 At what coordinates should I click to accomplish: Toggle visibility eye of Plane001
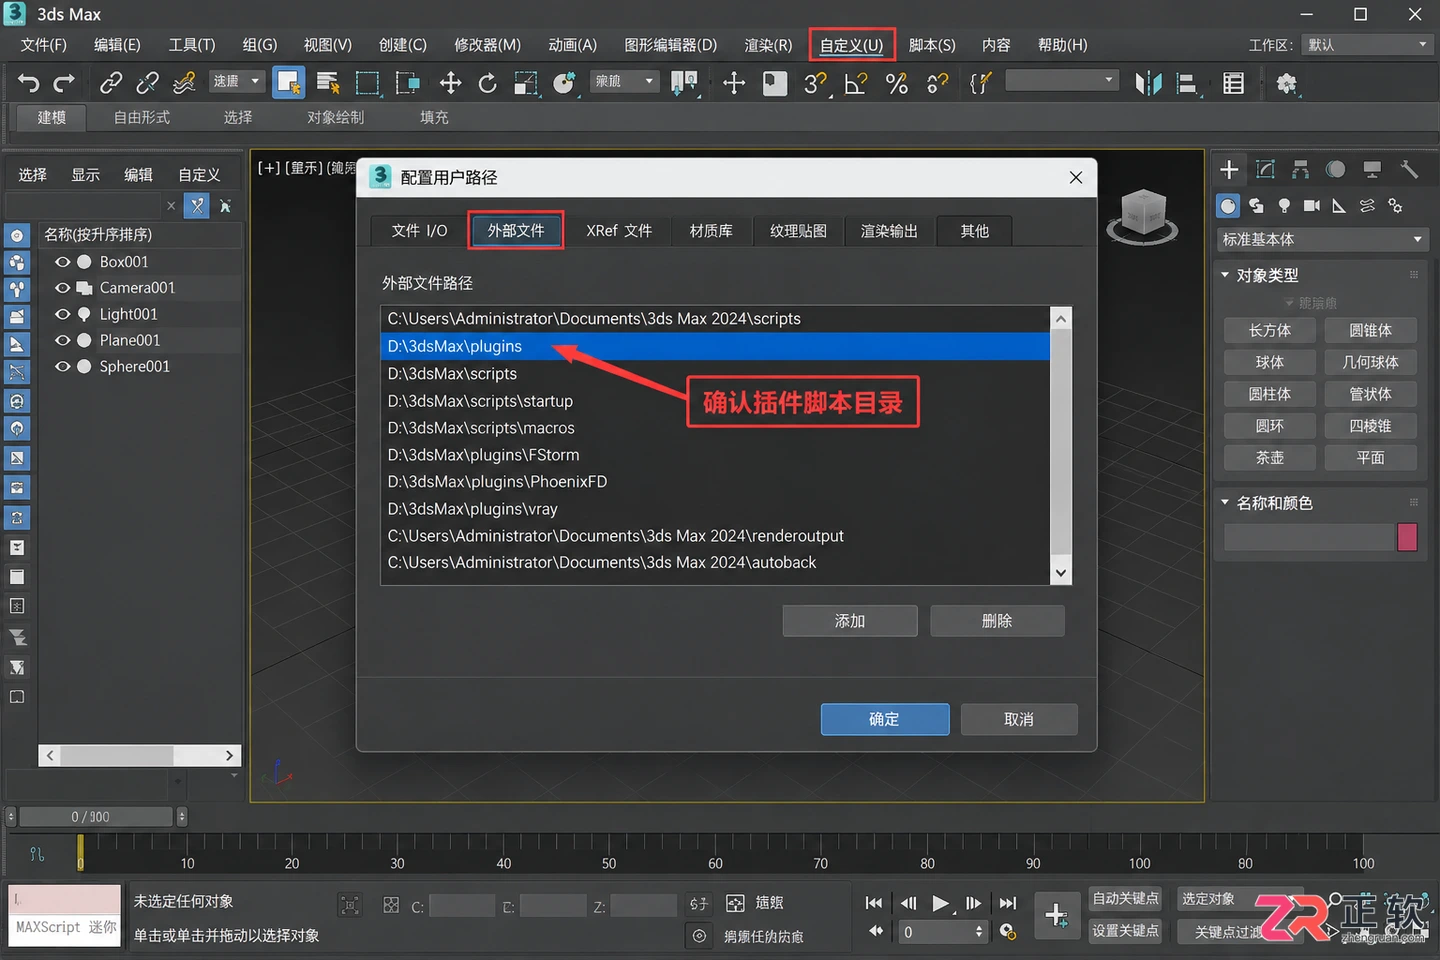(63, 340)
